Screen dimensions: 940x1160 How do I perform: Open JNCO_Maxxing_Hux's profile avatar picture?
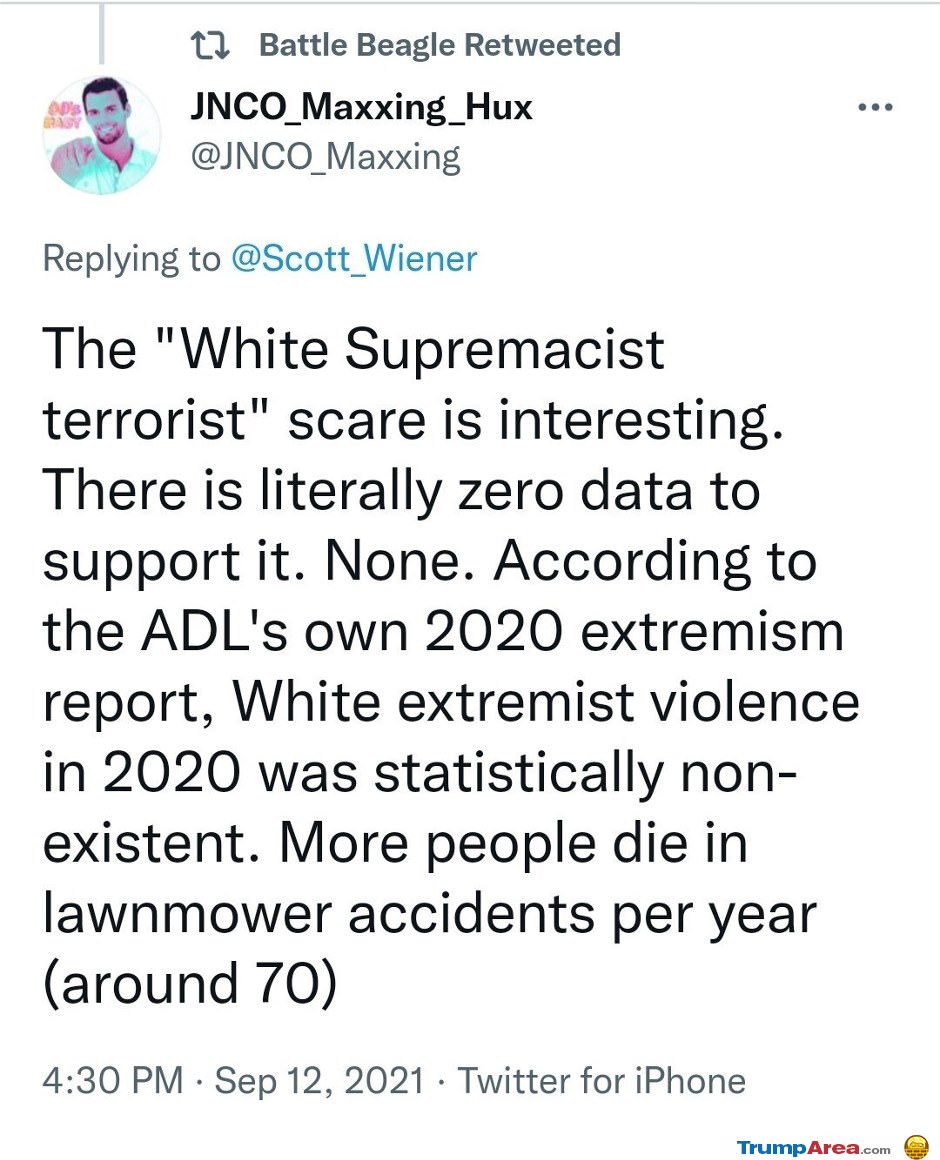tap(101, 135)
